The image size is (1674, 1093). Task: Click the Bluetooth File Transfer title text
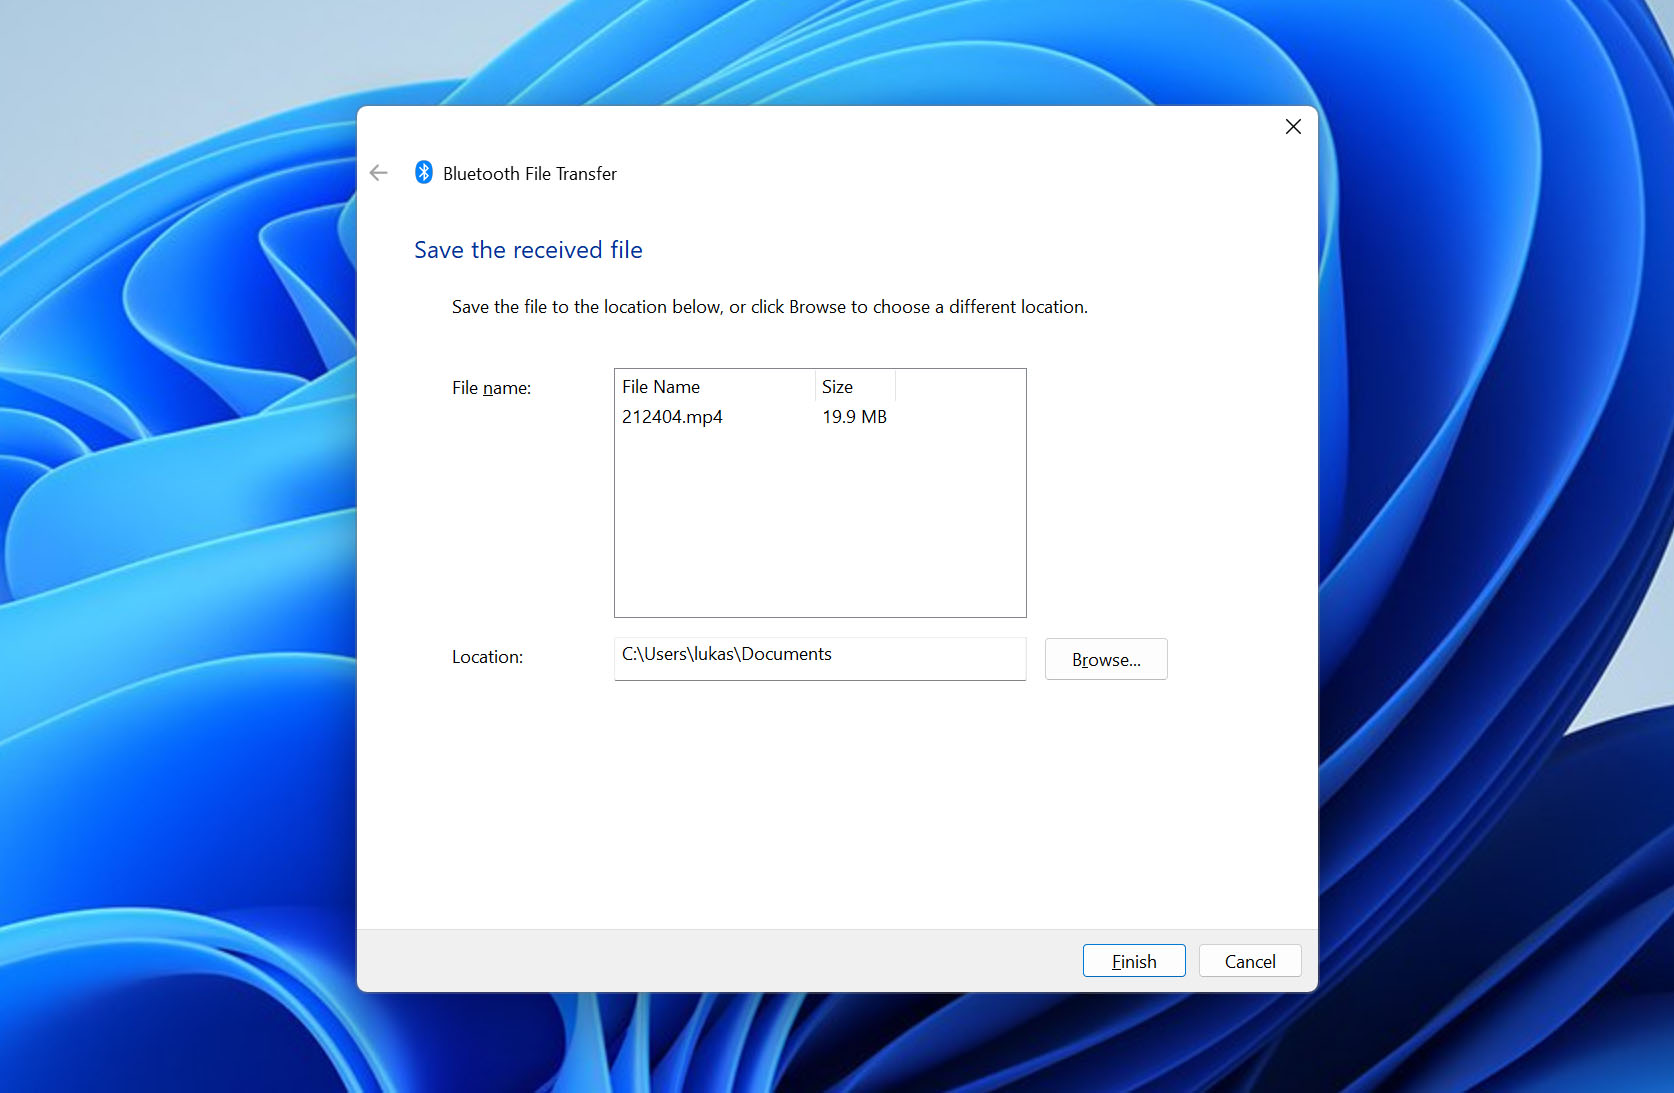coord(528,173)
